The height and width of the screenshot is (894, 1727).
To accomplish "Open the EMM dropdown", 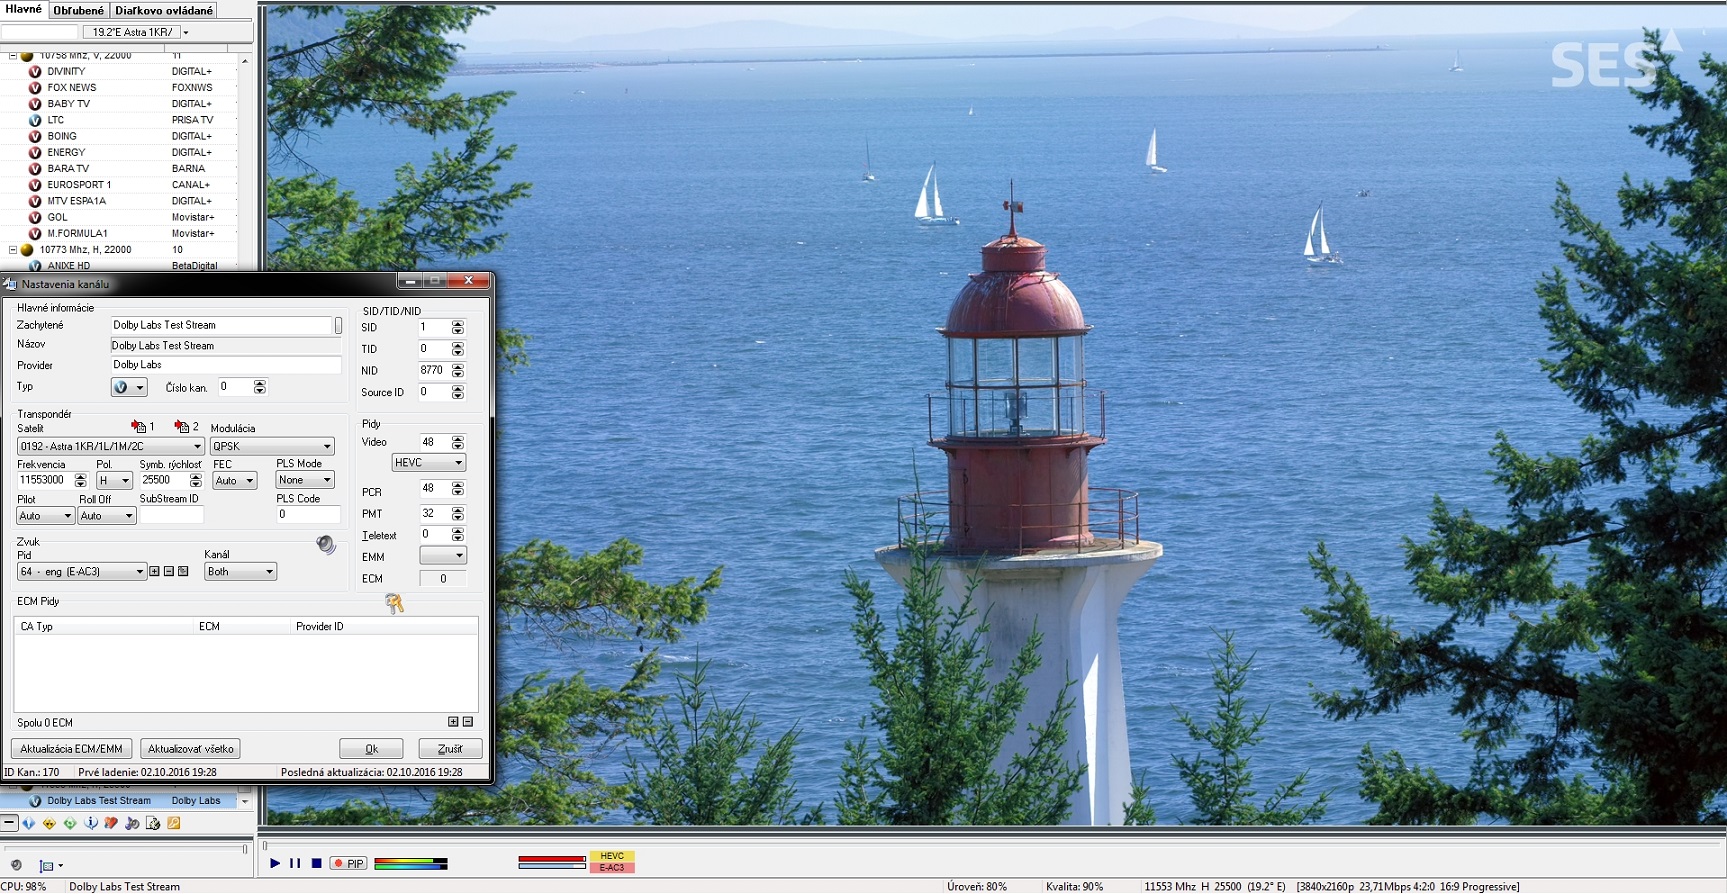I will pyautogui.click(x=443, y=556).
